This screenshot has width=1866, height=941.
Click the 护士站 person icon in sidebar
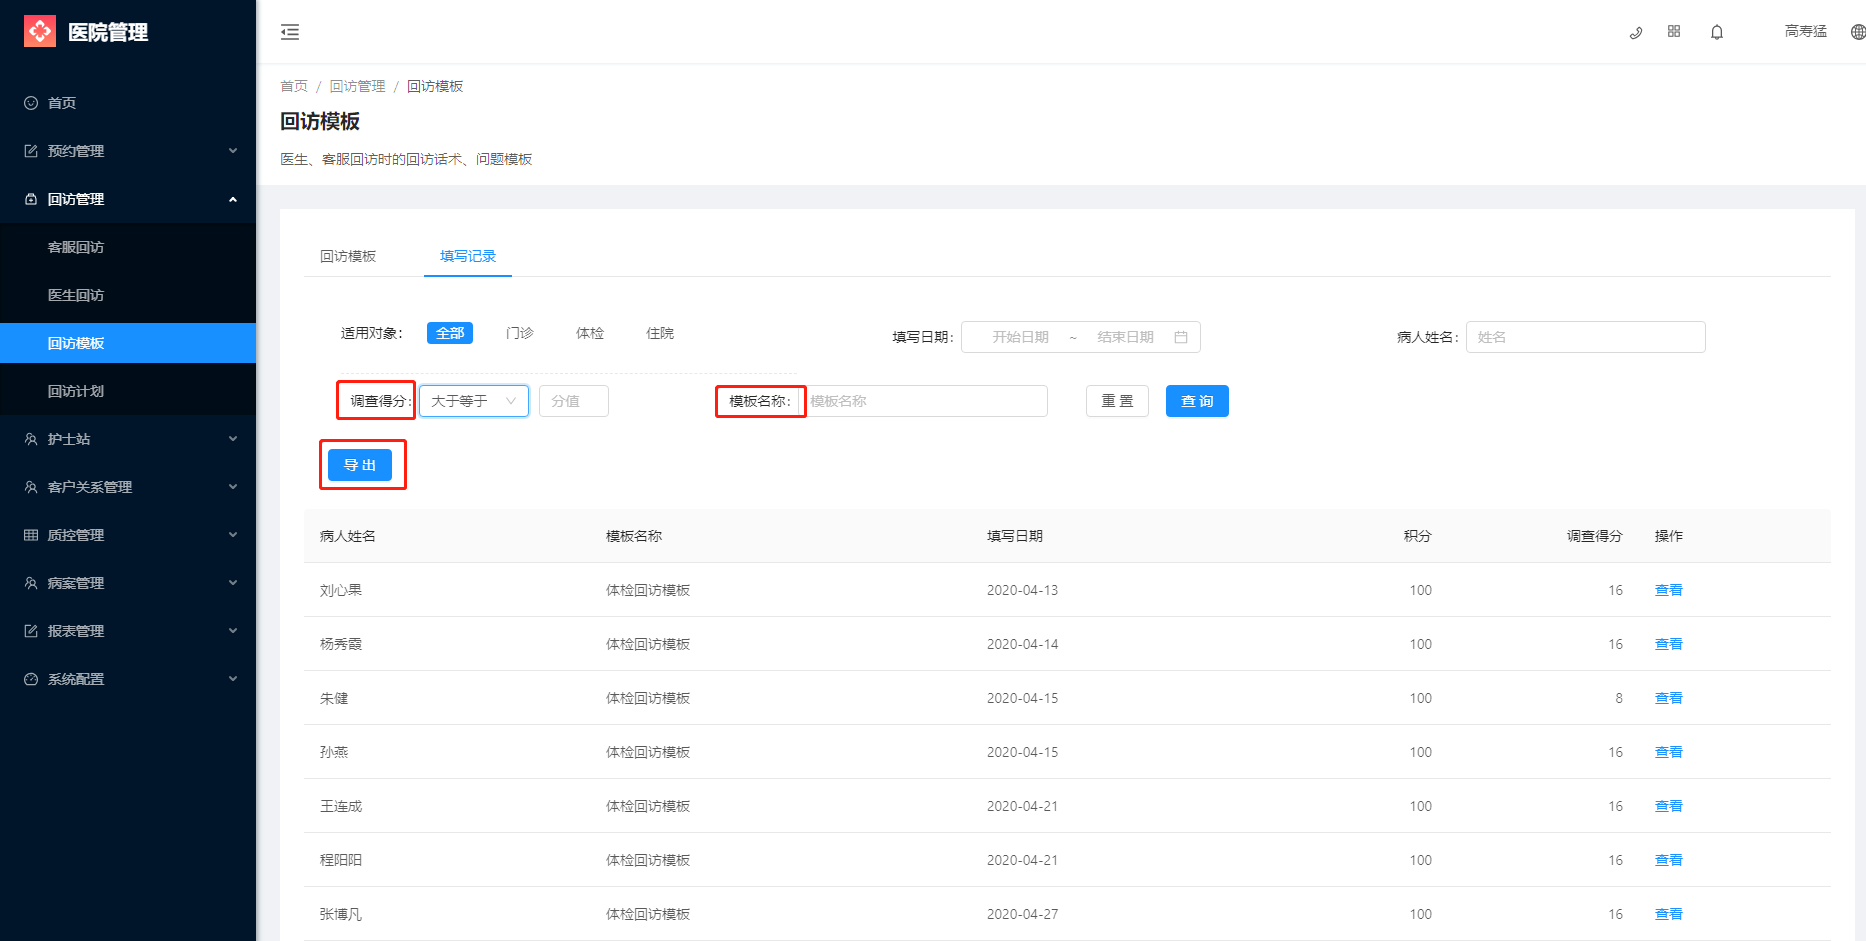pyautogui.click(x=31, y=439)
